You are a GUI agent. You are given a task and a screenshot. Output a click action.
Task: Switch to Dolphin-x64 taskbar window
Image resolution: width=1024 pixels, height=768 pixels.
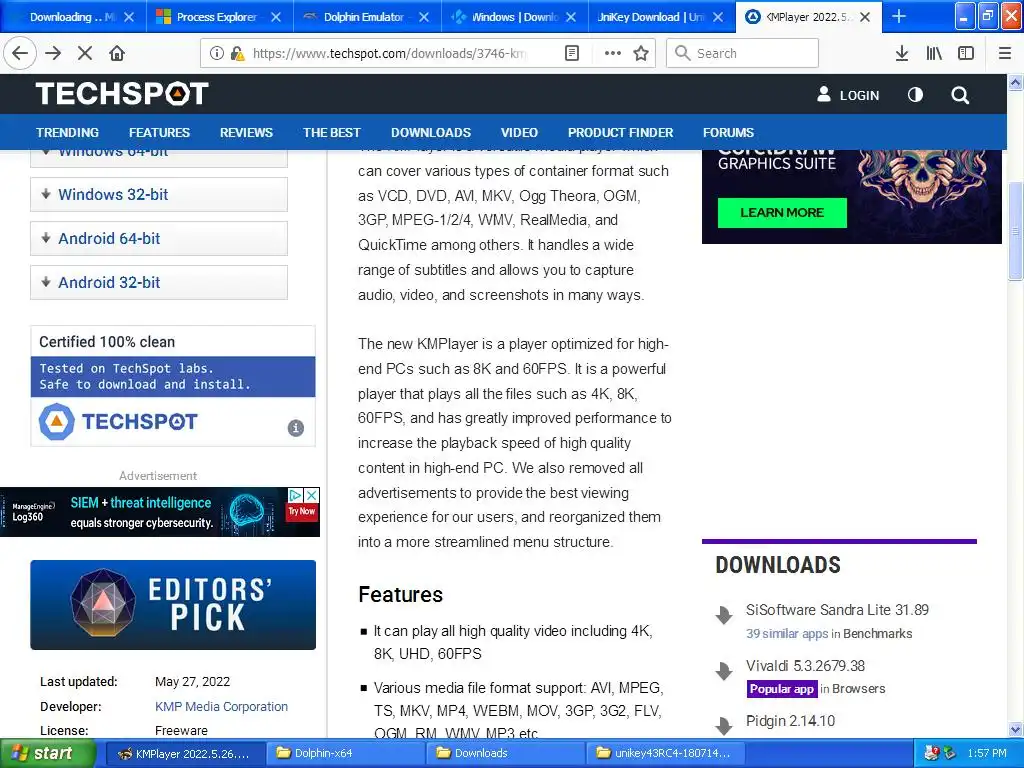[345, 753]
